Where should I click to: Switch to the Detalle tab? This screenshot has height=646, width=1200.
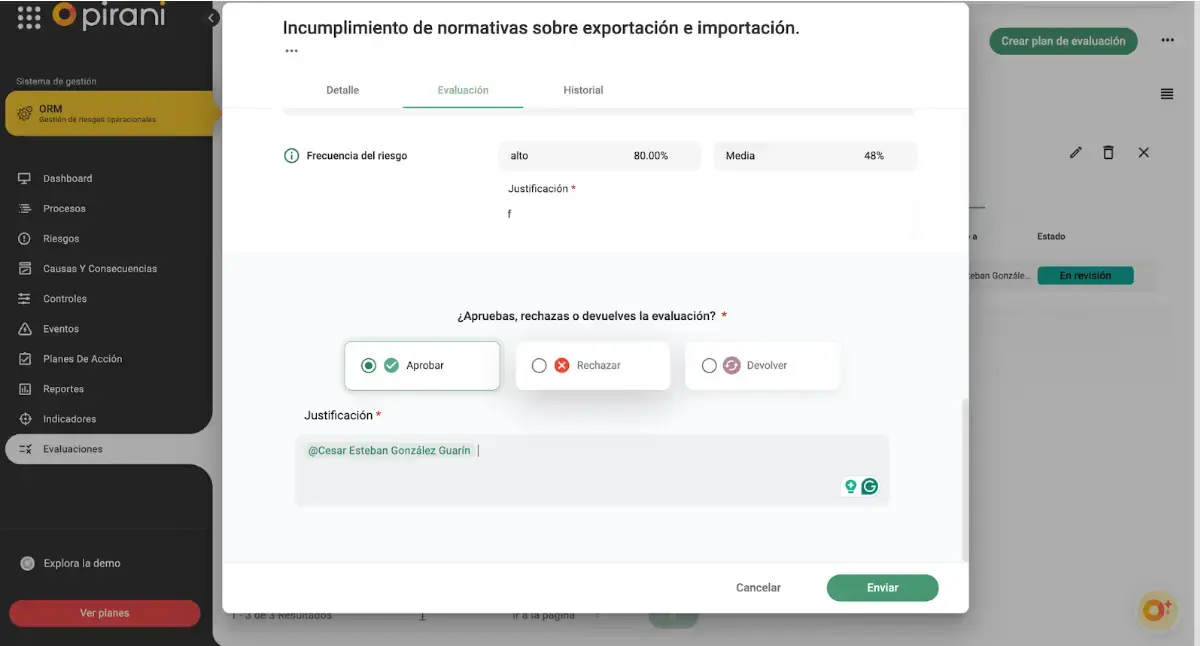[x=342, y=90]
